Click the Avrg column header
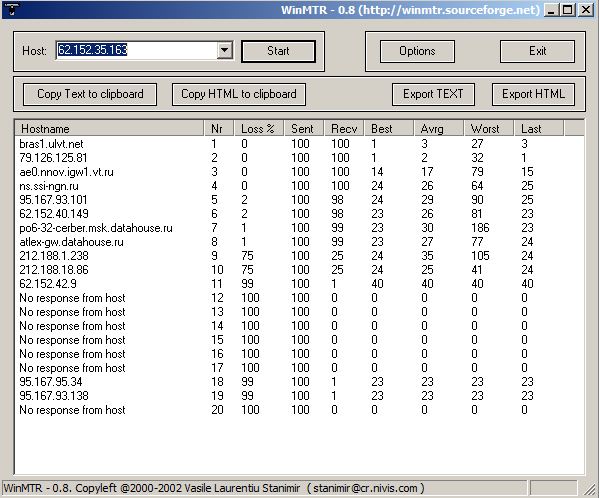 click(439, 129)
